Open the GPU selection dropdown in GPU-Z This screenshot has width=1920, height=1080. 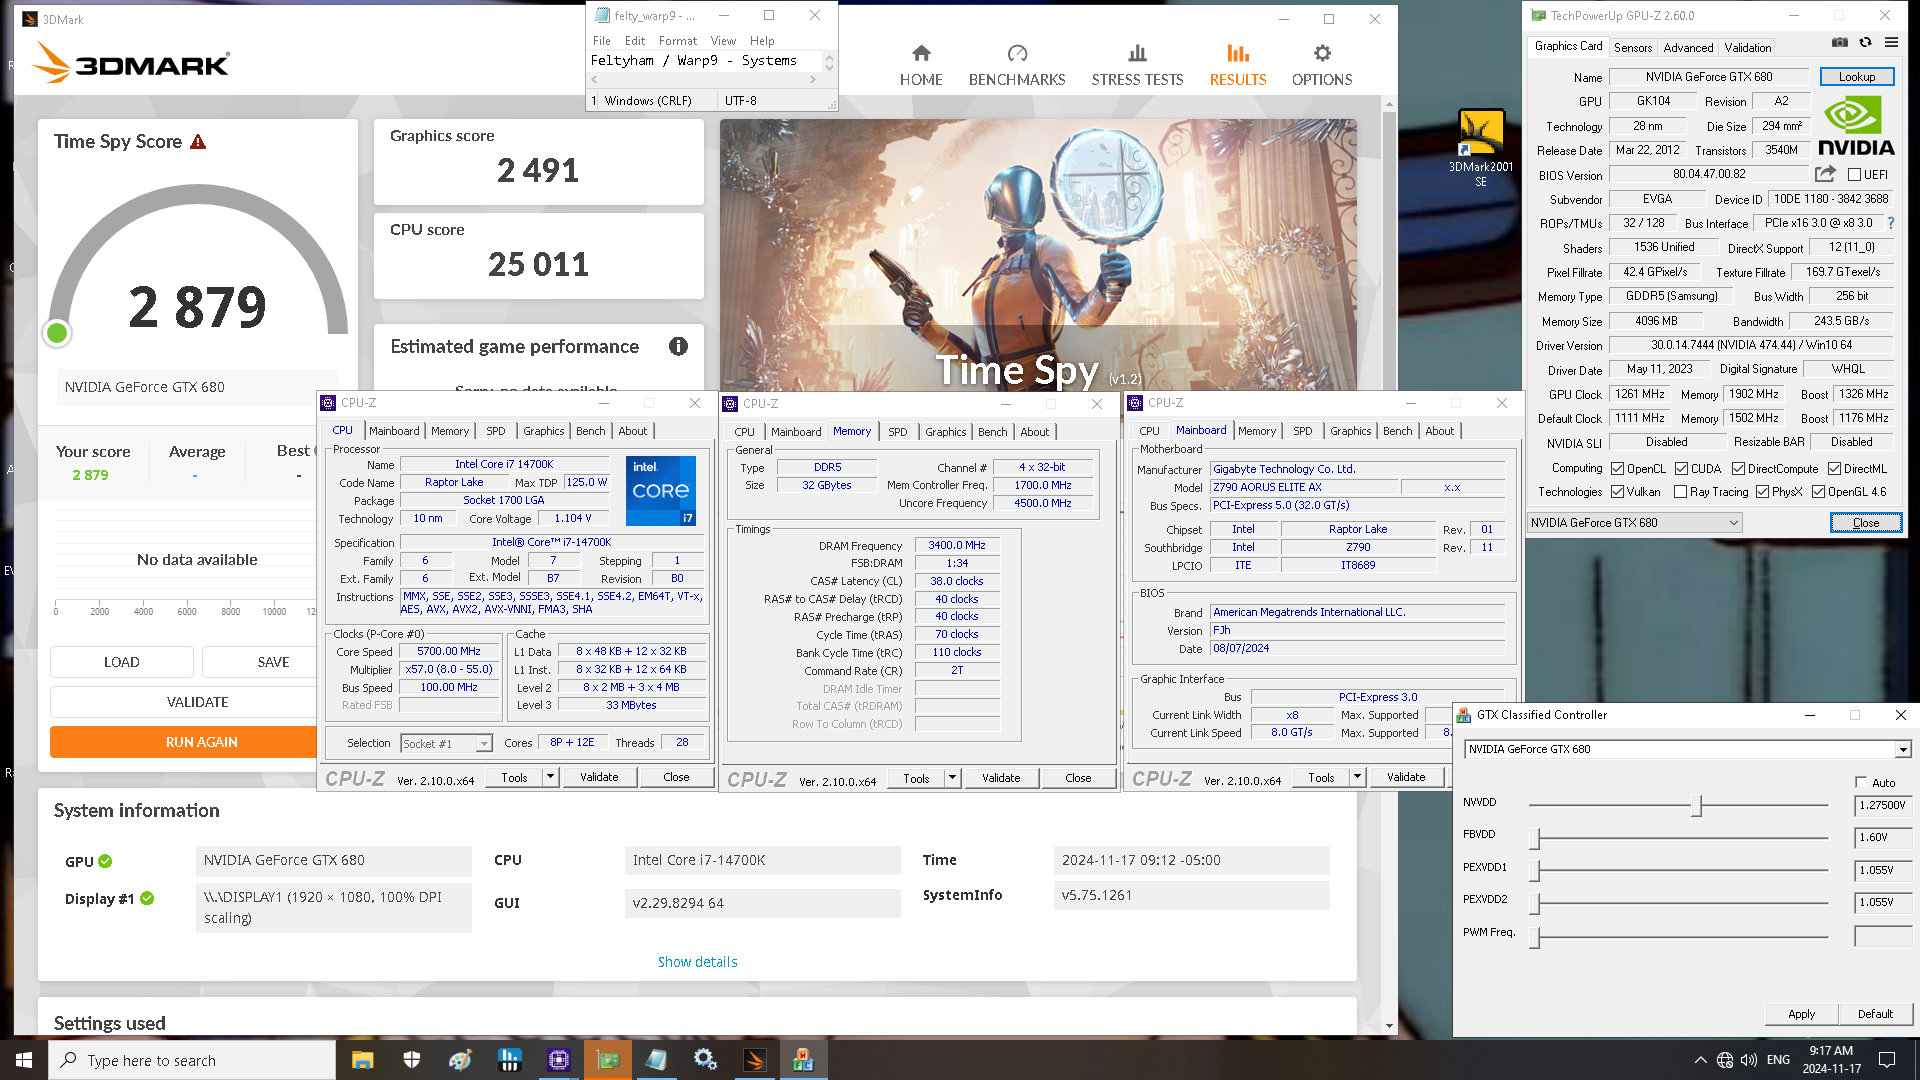[1635, 523]
